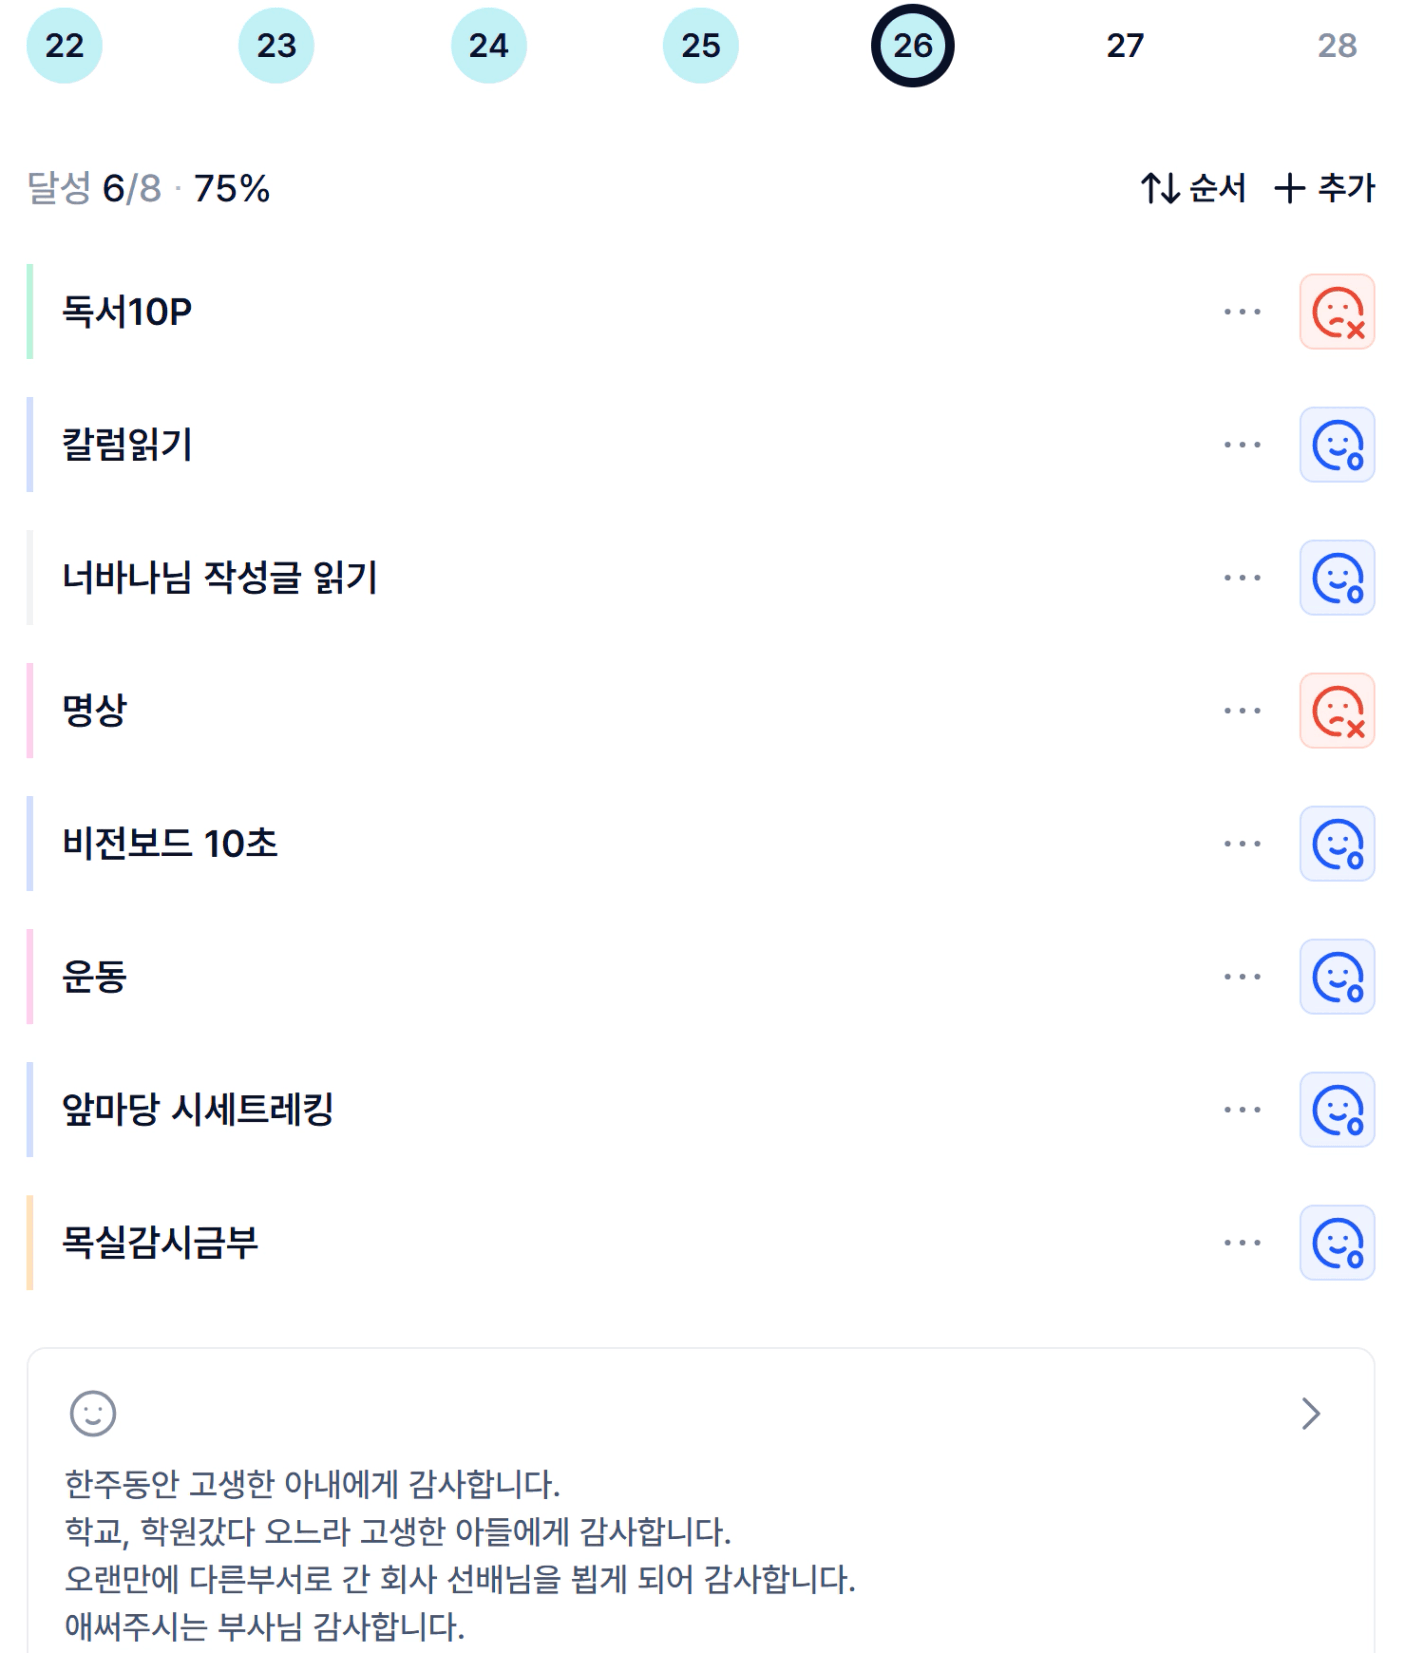
Task: Click the 한주동안 고생한 아내에게 감사합니다 note line
Action: (312, 1484)
